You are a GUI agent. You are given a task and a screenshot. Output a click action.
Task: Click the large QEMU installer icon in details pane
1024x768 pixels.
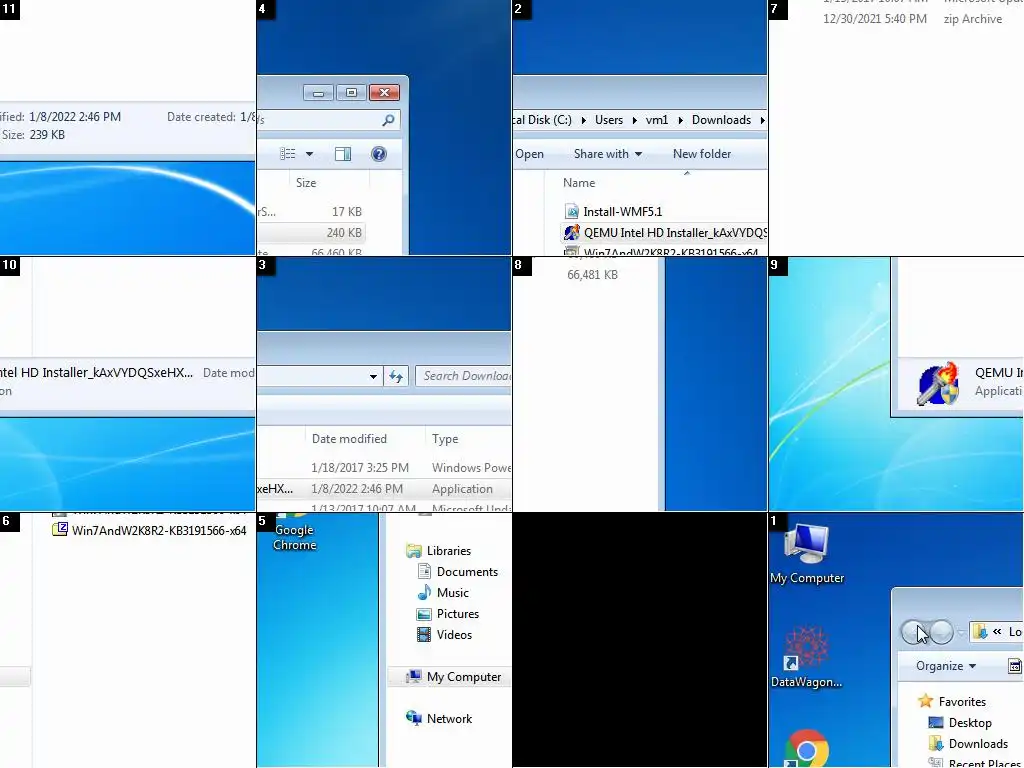point(938,383)
